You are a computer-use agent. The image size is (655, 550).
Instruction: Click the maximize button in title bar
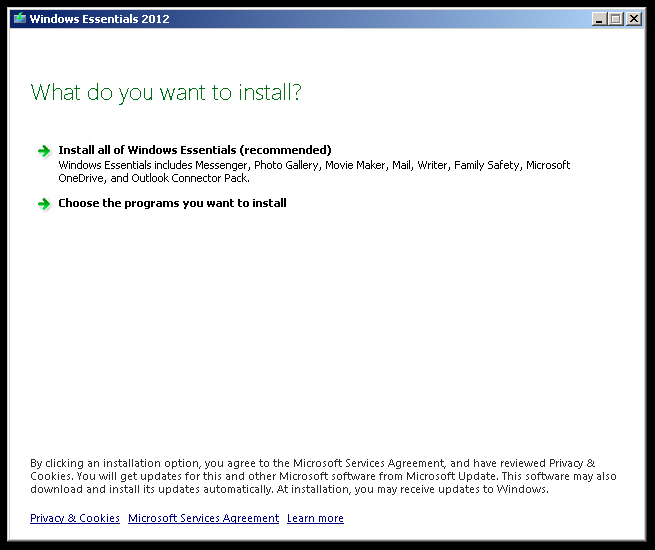click(x=616, y=19)
